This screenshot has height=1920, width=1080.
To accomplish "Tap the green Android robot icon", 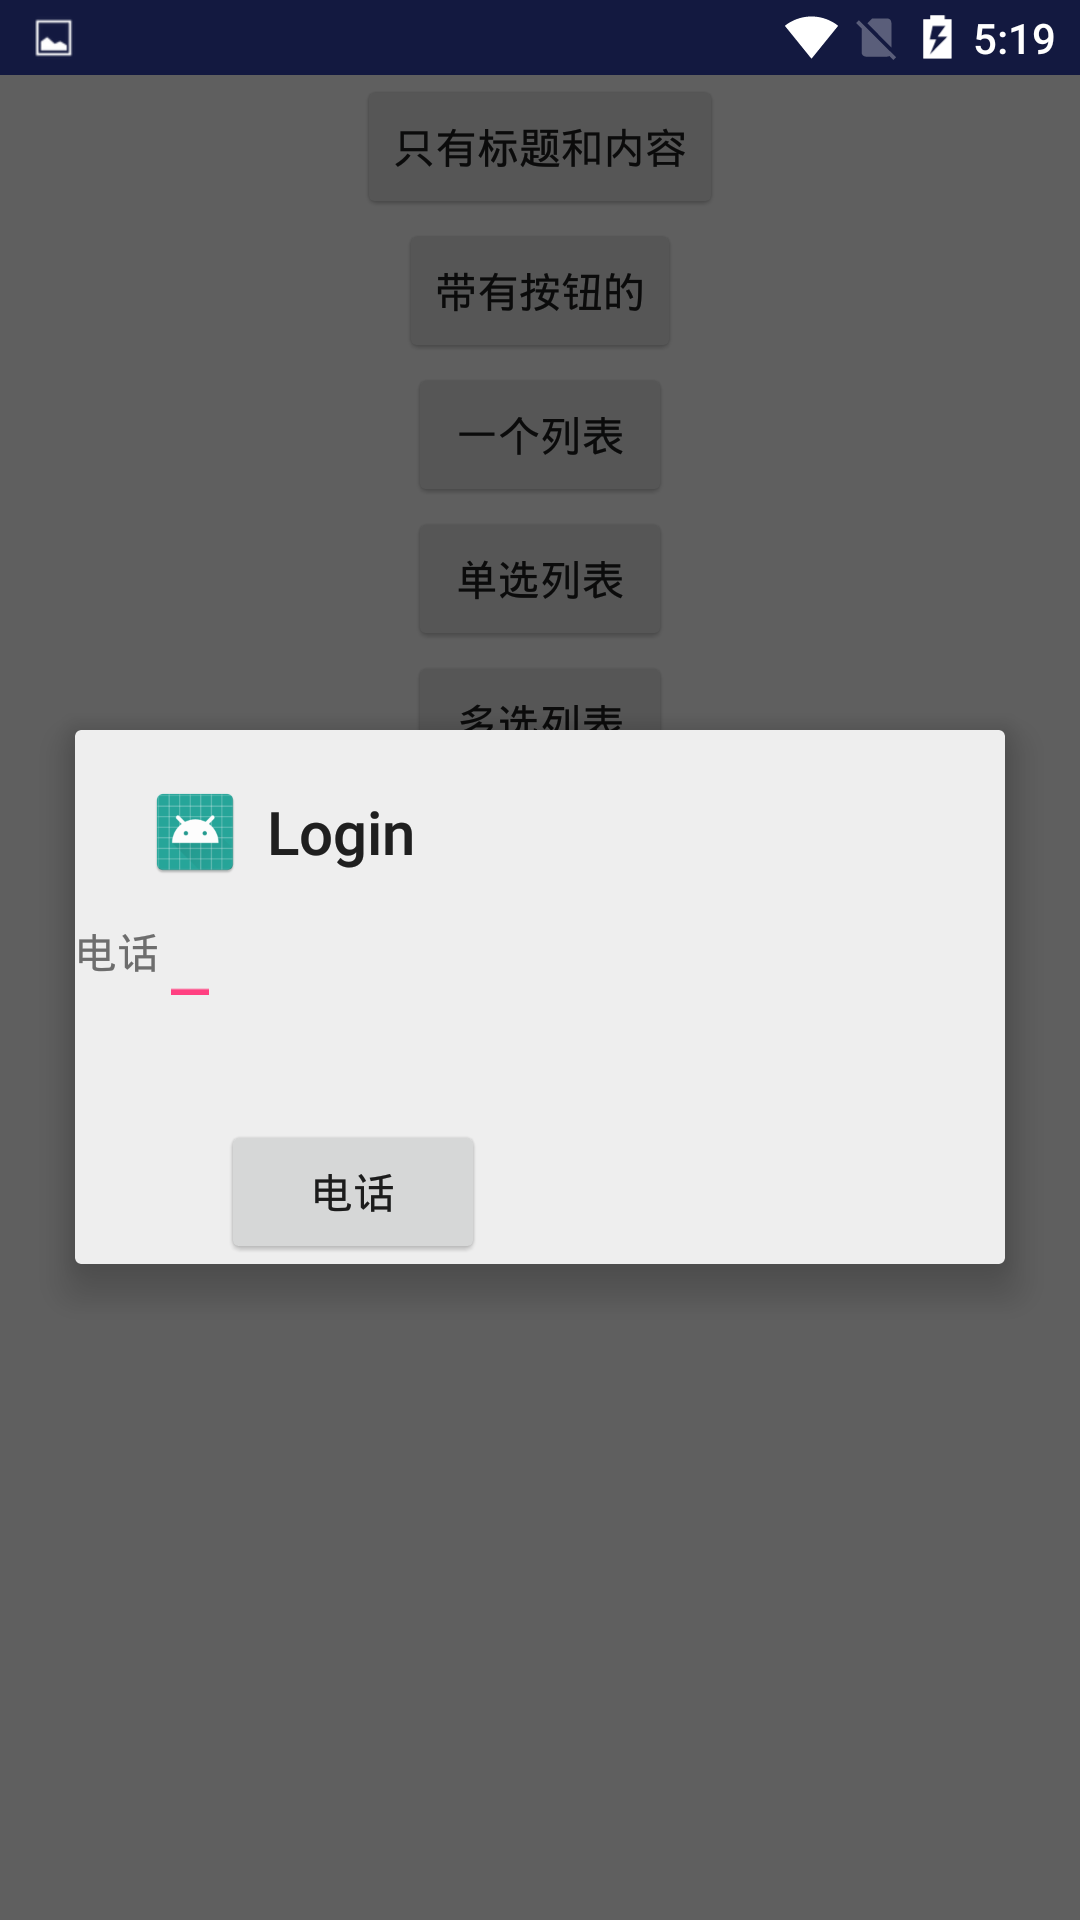I will pos(195,832).
